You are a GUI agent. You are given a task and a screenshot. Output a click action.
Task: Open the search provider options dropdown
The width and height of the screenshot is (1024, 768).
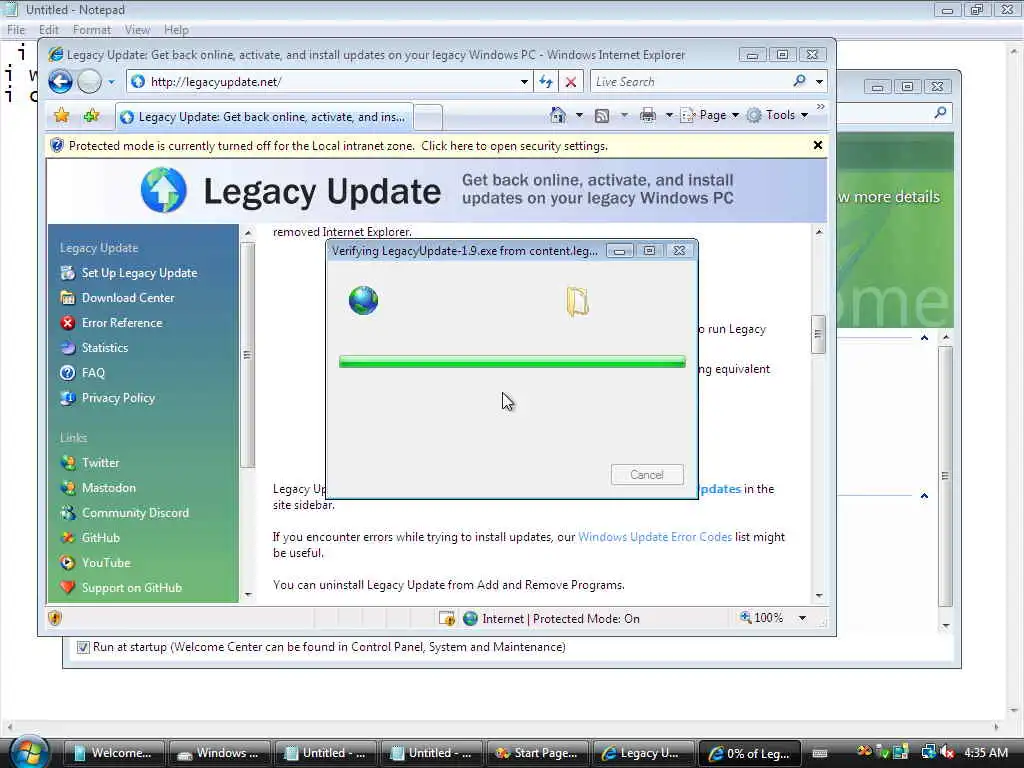[x=819, y=82]
